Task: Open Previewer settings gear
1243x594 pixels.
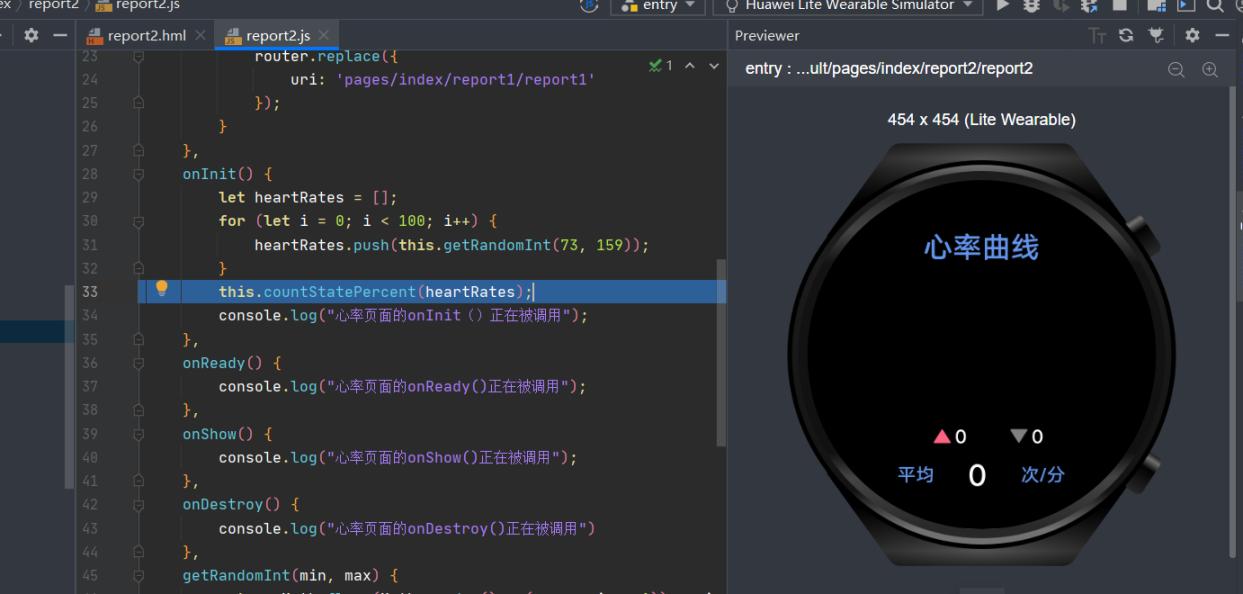Action: 1191,36
